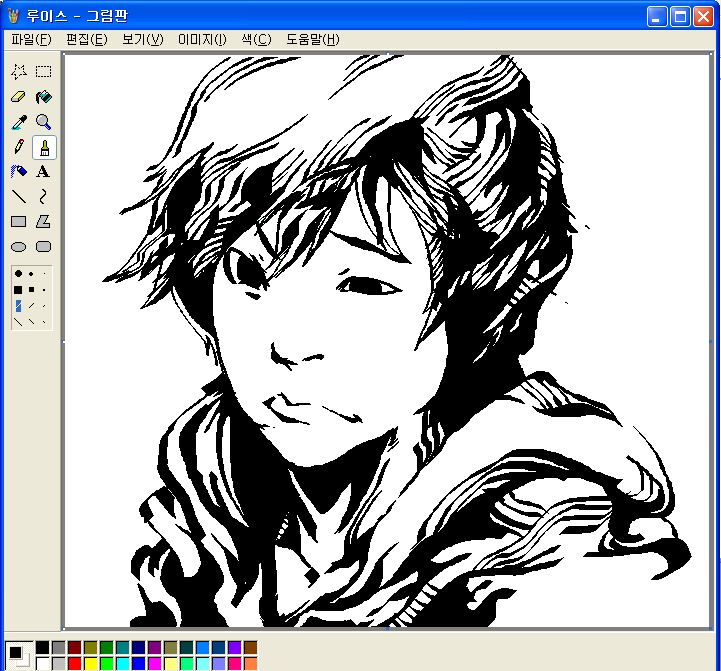Select the Rounded Rectangle shape tool

tap(44, 247)
